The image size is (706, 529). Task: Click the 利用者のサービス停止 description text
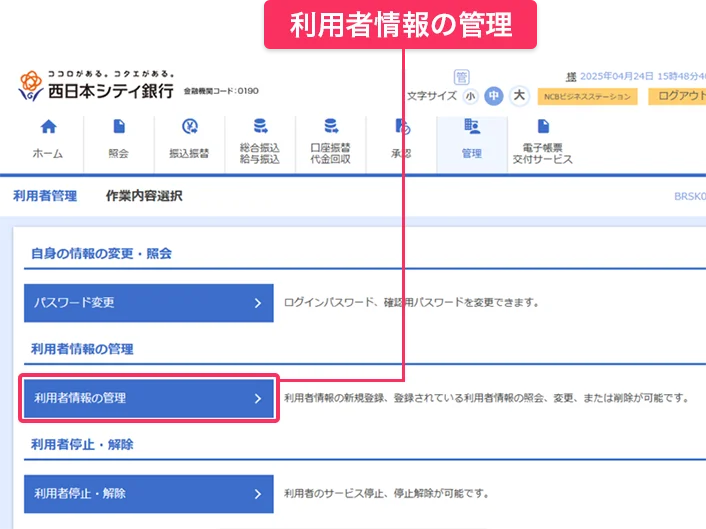pos(387,493)
